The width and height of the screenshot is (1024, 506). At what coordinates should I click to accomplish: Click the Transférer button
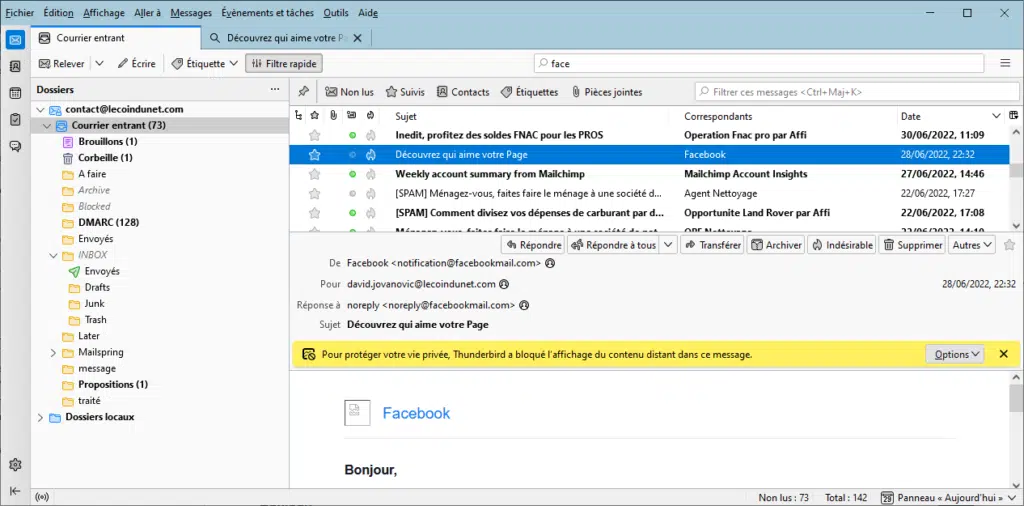(x=712, y=245)
